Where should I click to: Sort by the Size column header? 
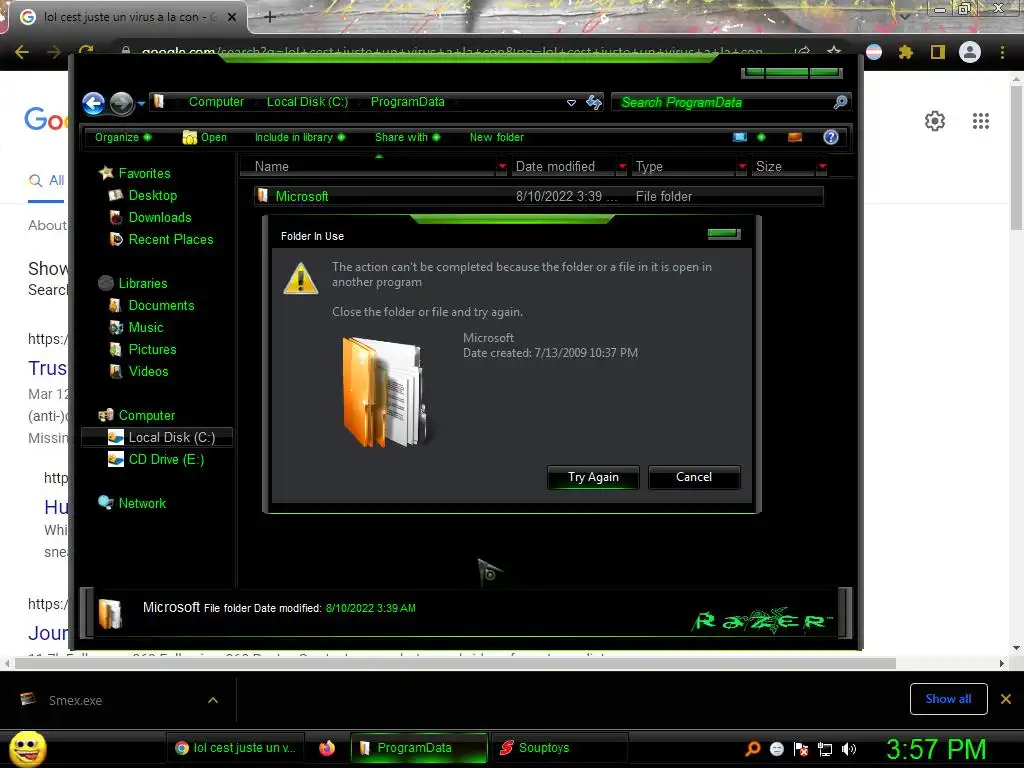pyautogui.click(x=784, y=167)
